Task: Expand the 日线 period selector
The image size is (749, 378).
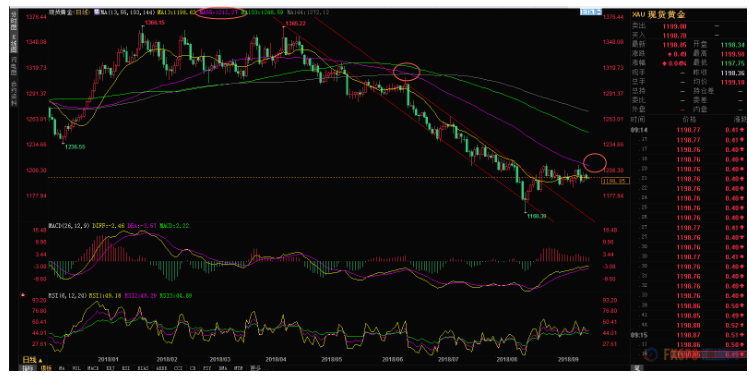Action: (32, 360)
